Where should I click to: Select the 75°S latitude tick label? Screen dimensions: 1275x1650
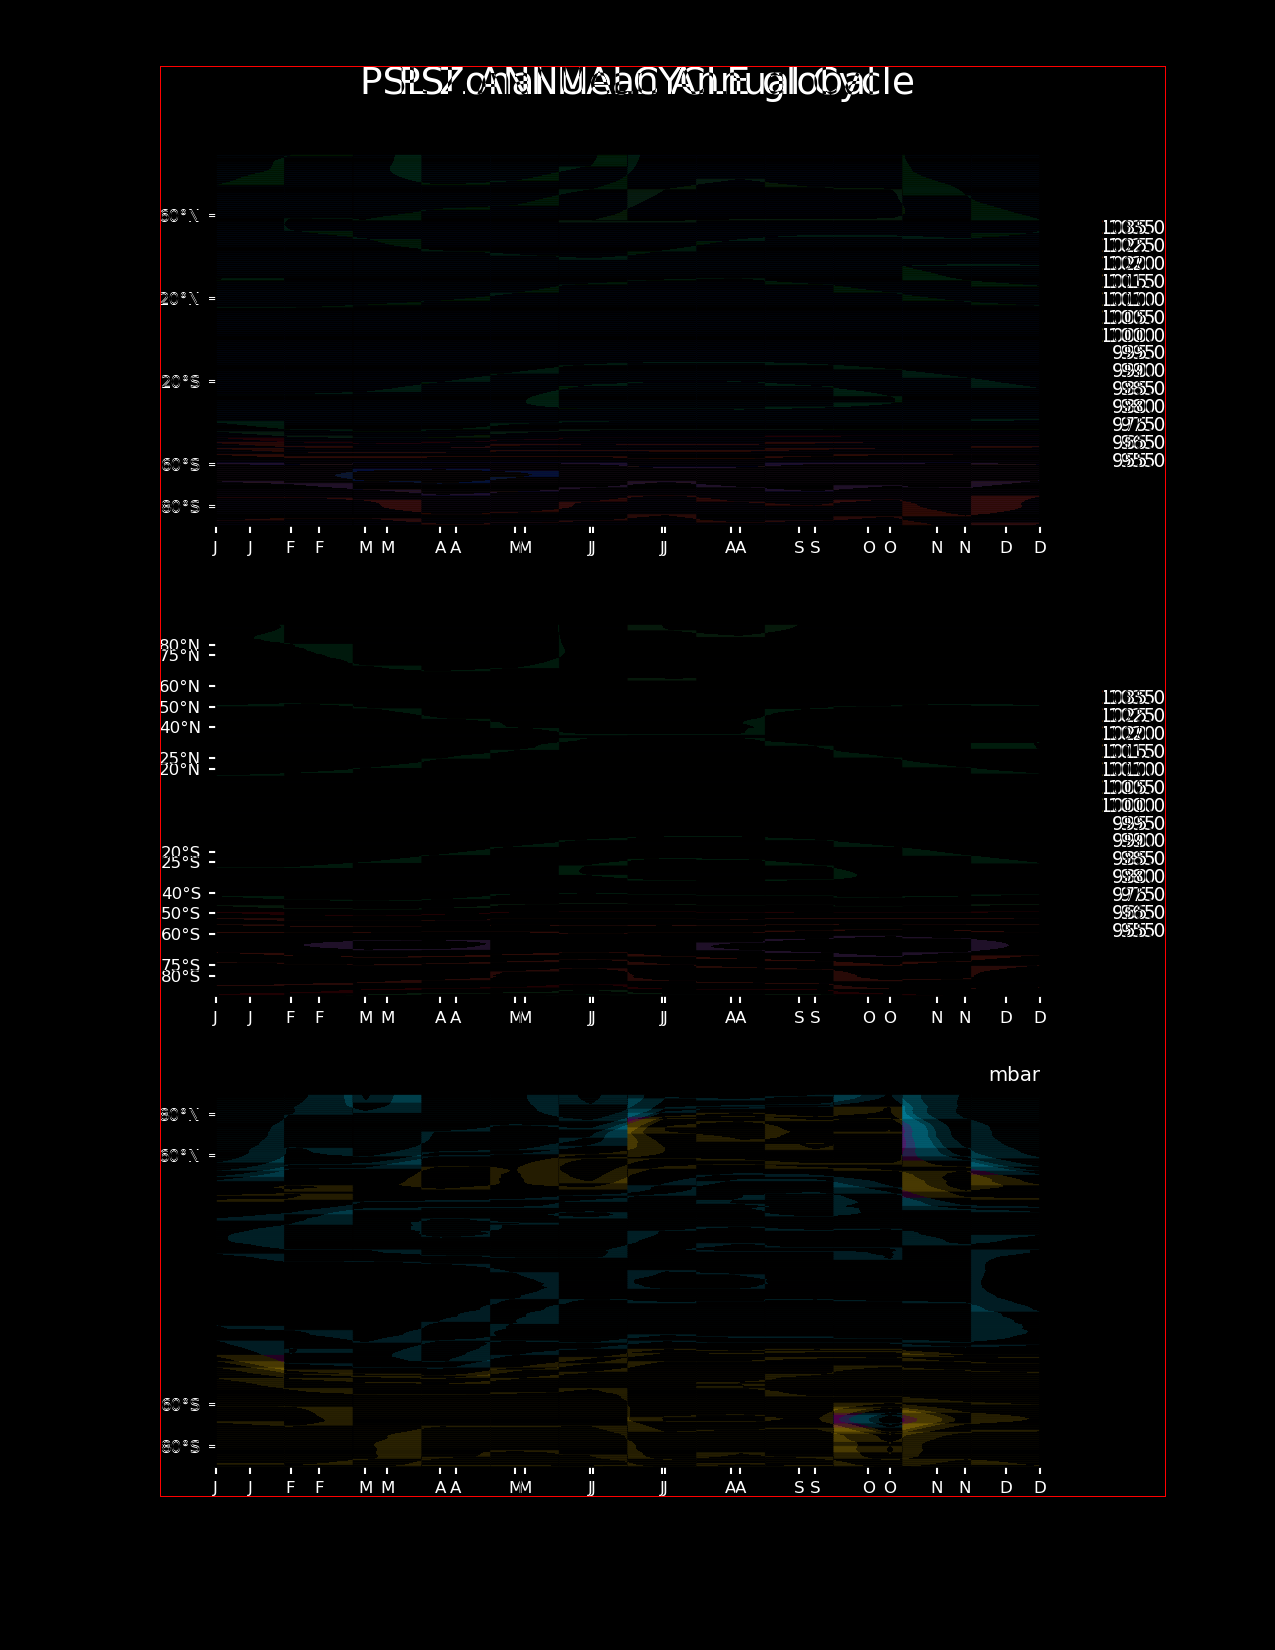[x=181, y=966]
